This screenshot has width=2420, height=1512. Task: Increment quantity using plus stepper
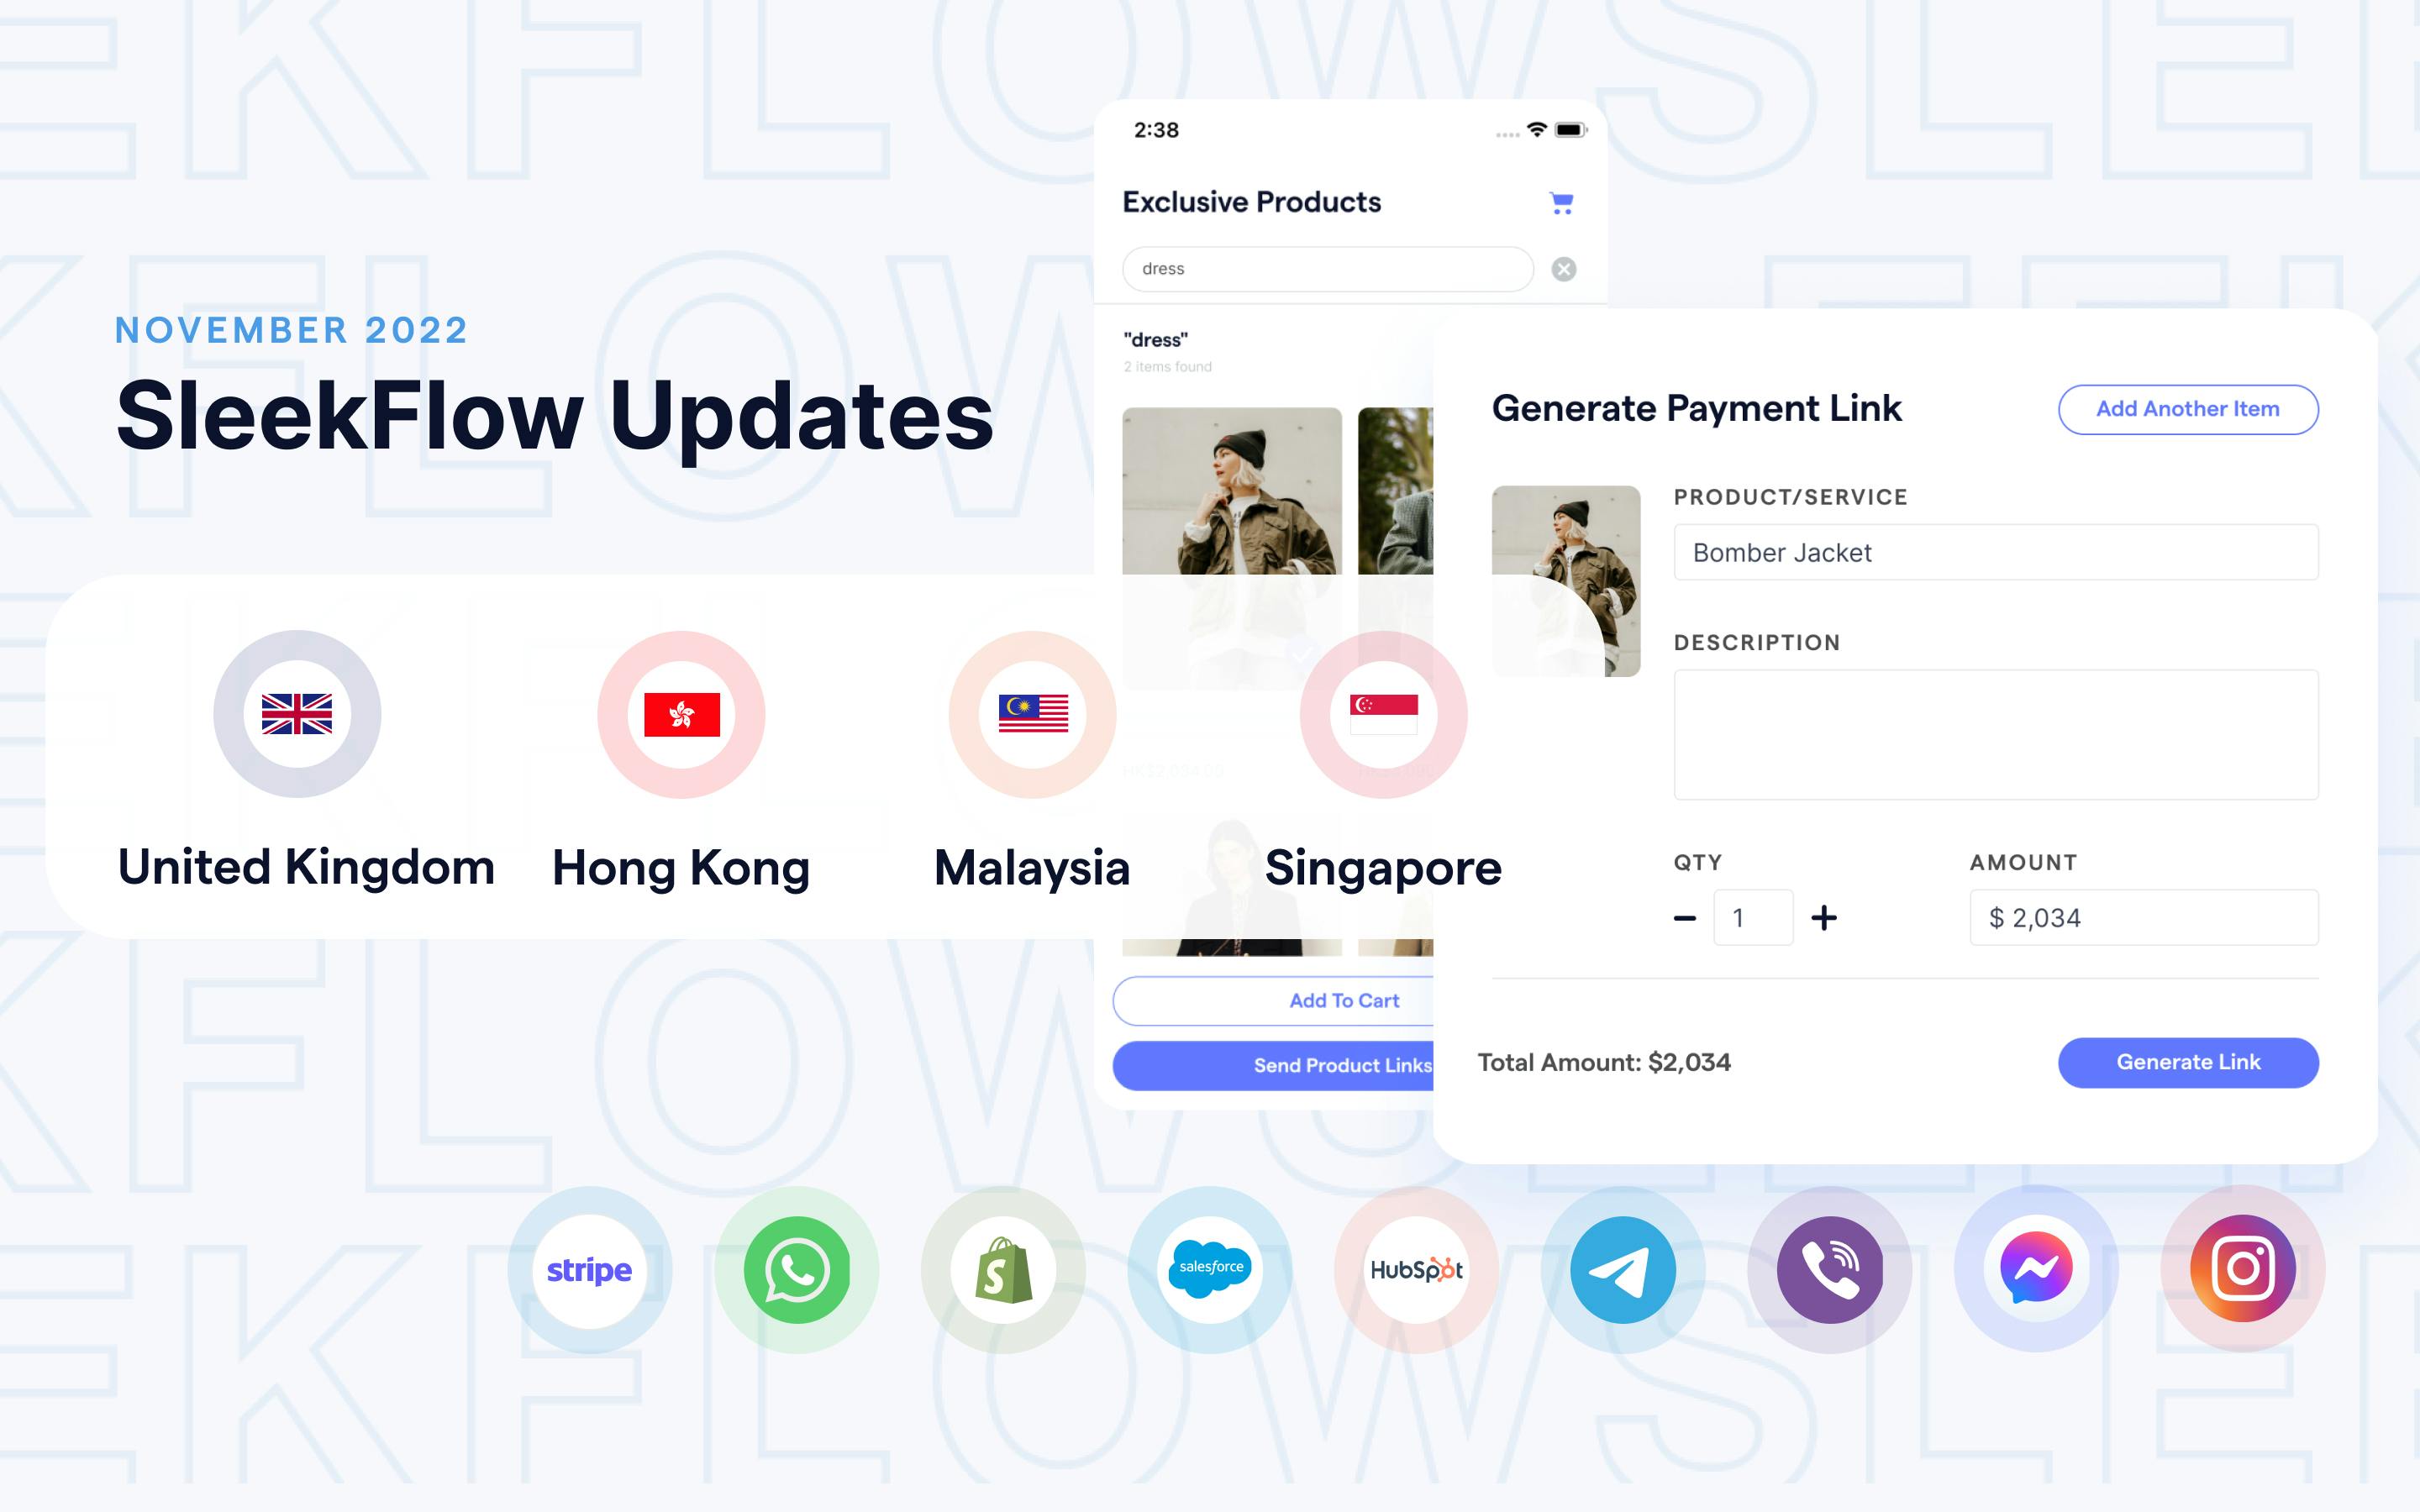[1823, 918]
